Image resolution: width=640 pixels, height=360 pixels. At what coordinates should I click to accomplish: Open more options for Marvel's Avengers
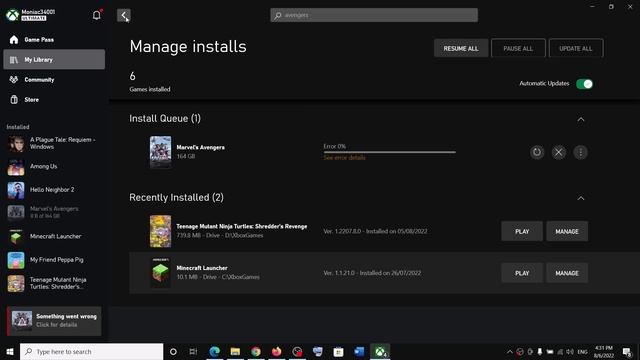point(580,152)
